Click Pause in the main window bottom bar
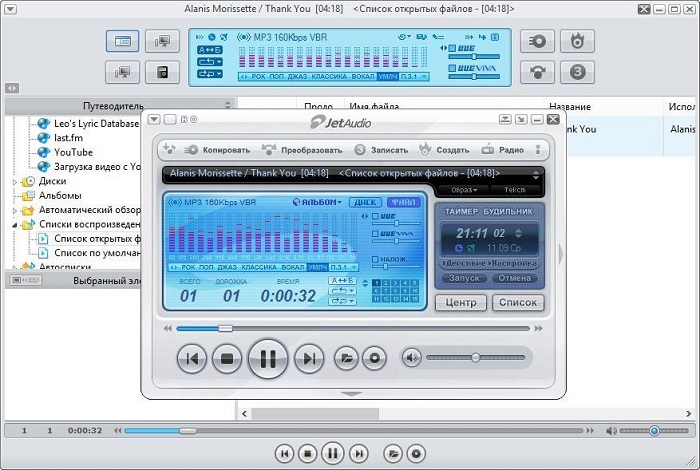The image size is (700, 470). tap(333, 453)
